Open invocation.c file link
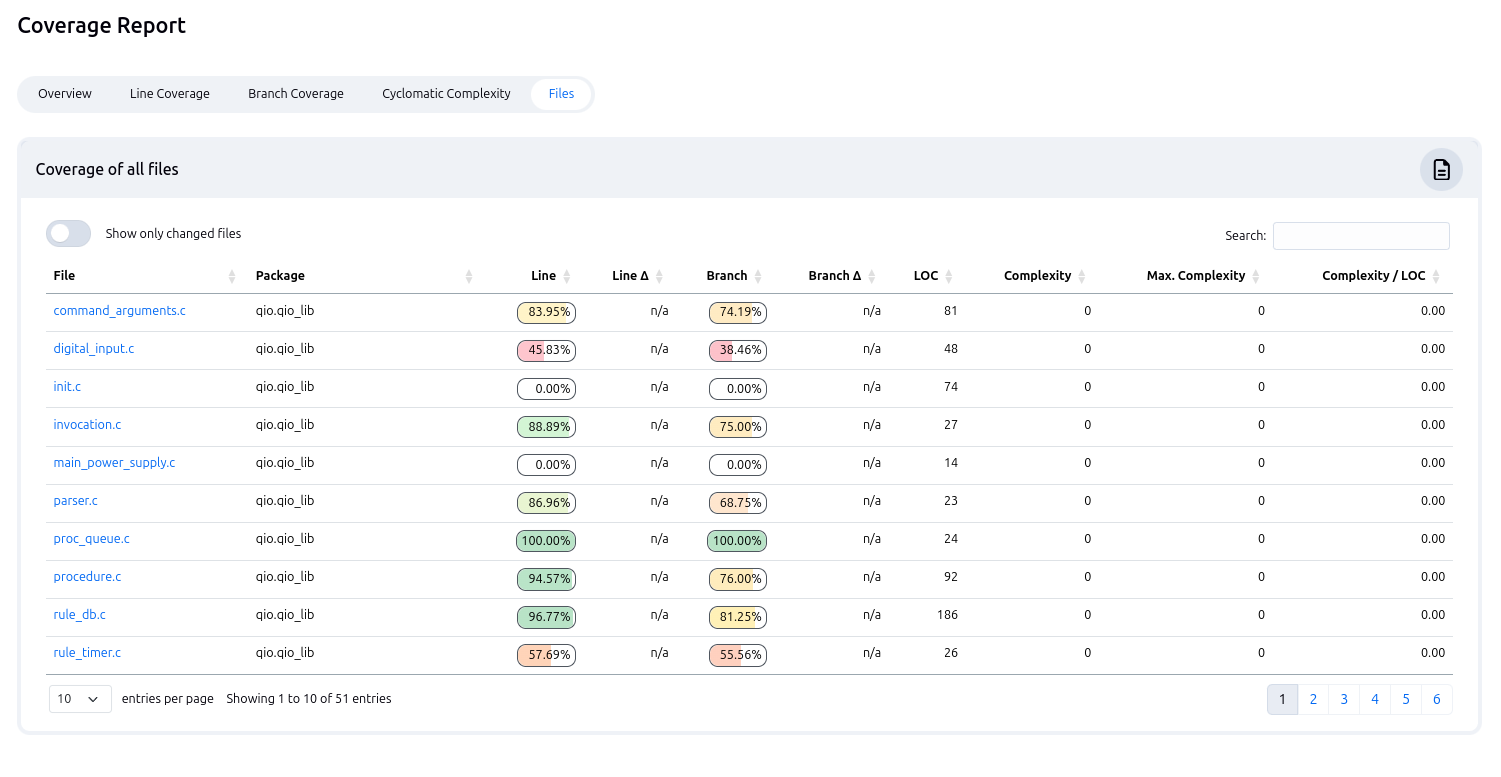 point(87,425)
